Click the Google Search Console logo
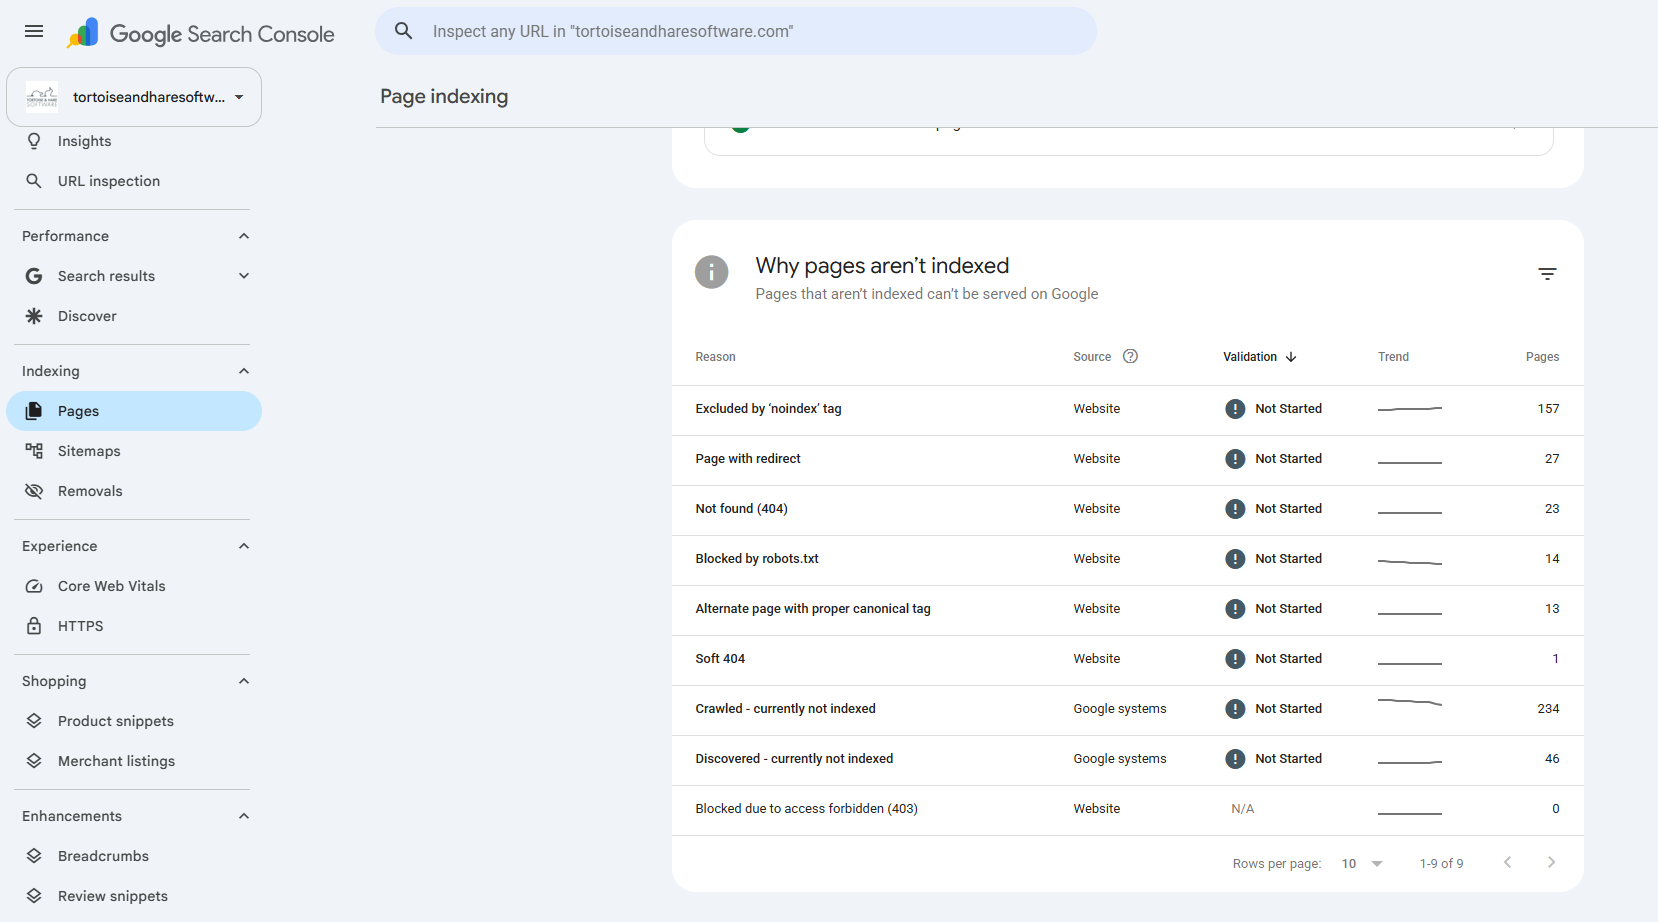Image resolution: width=1658 pixels, height=922 pixels. 201,33
